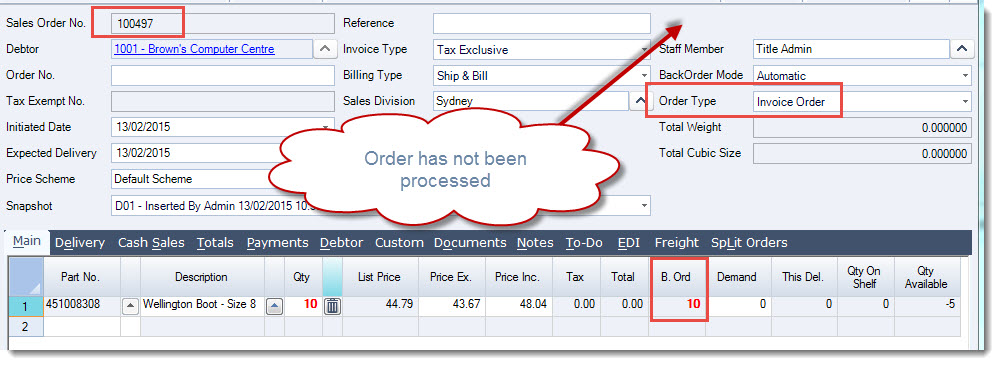Image resolution: width=999 pixels, height=365 pixels.
Task: Click the Total Cubic Size field
Action: 863,154
